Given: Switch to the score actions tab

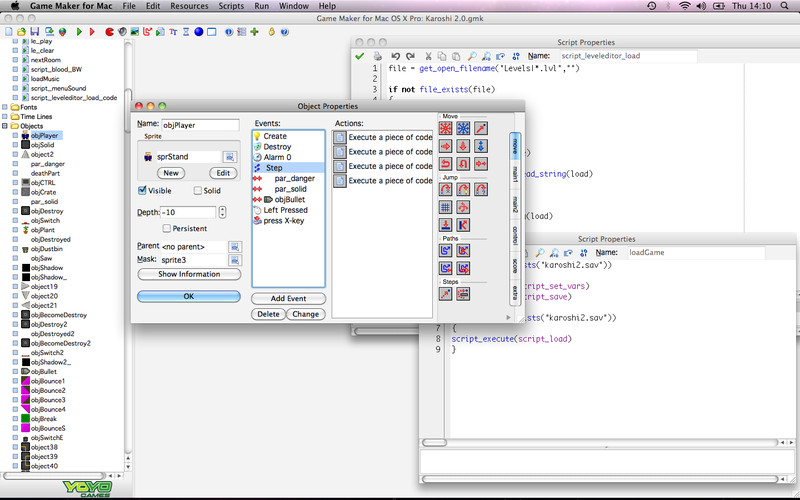Looking at the screenshot, I should (x=515, y=266).
